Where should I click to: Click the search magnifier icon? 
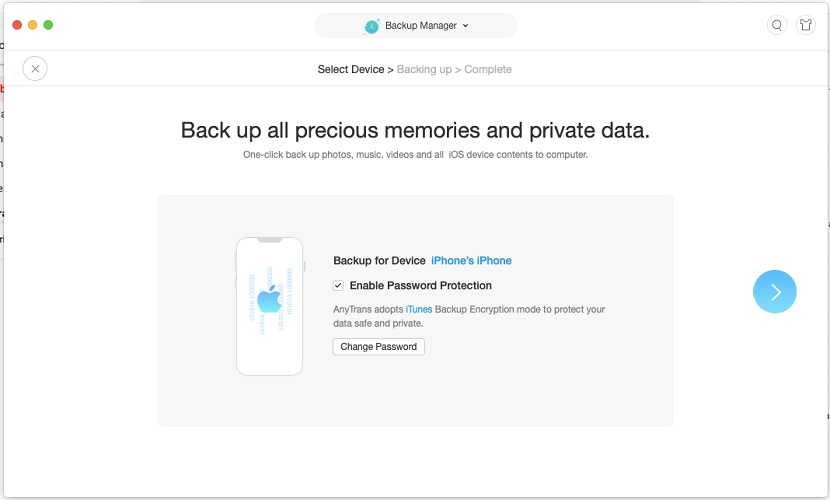[x=777, y=26]
